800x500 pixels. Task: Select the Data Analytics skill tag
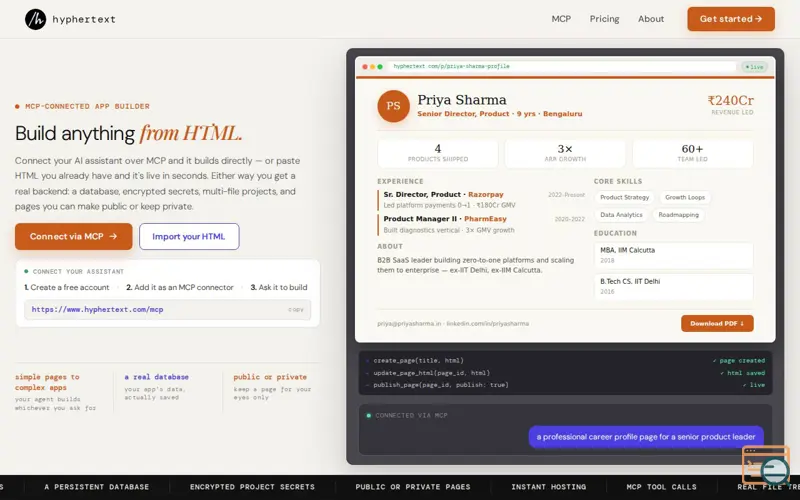click(621, 215)
